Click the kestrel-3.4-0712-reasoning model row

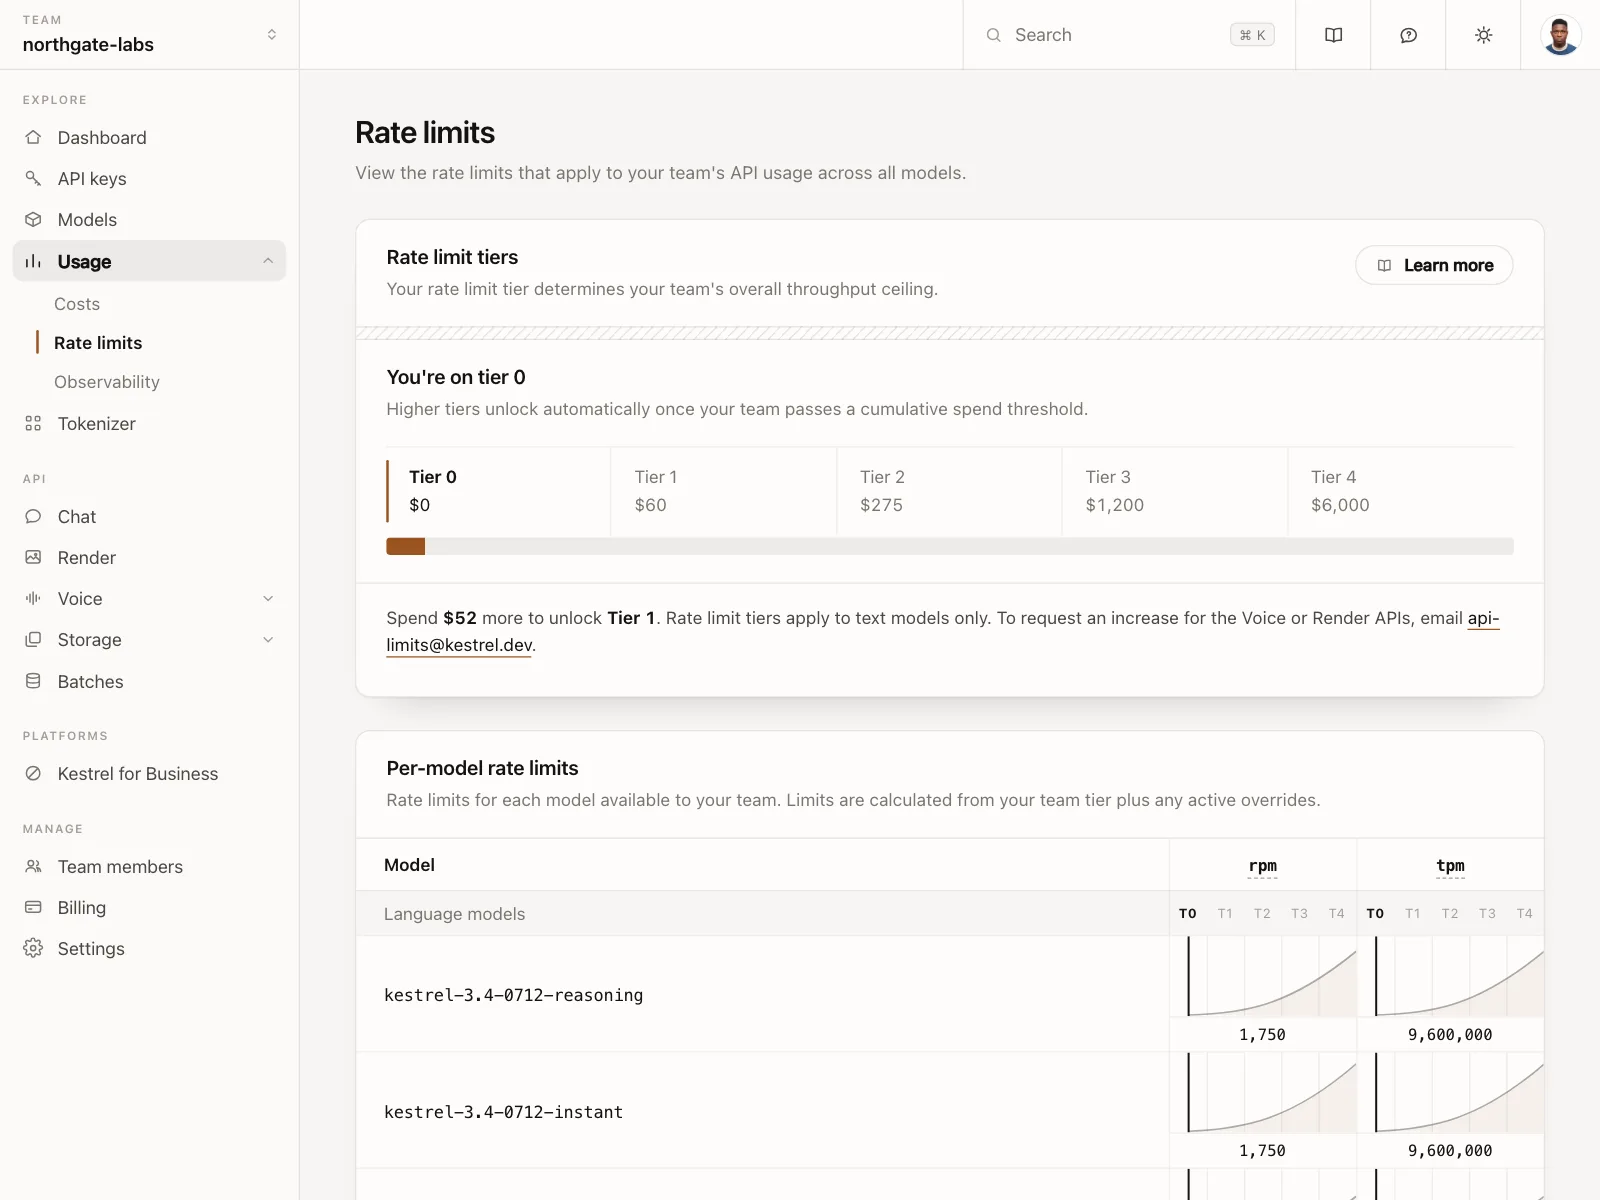pos(950,994)
